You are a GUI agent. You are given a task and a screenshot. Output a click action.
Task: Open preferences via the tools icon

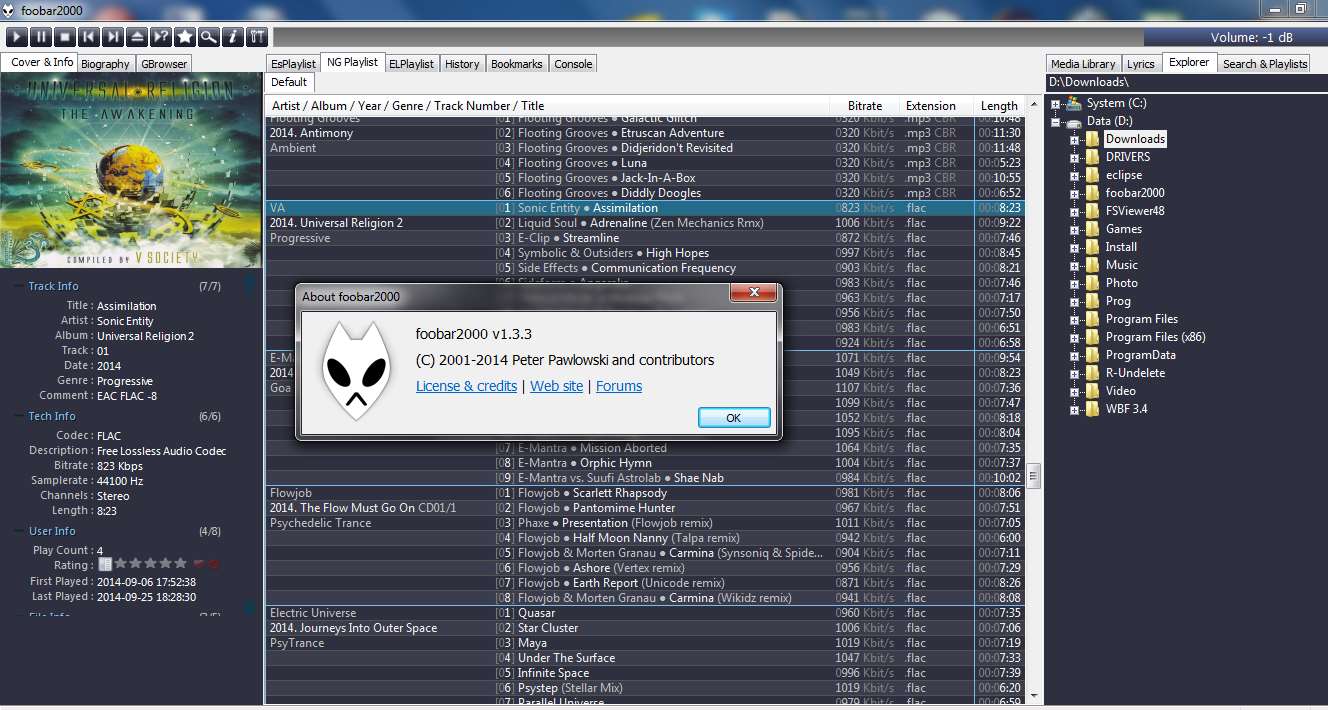tap(257, 37)
